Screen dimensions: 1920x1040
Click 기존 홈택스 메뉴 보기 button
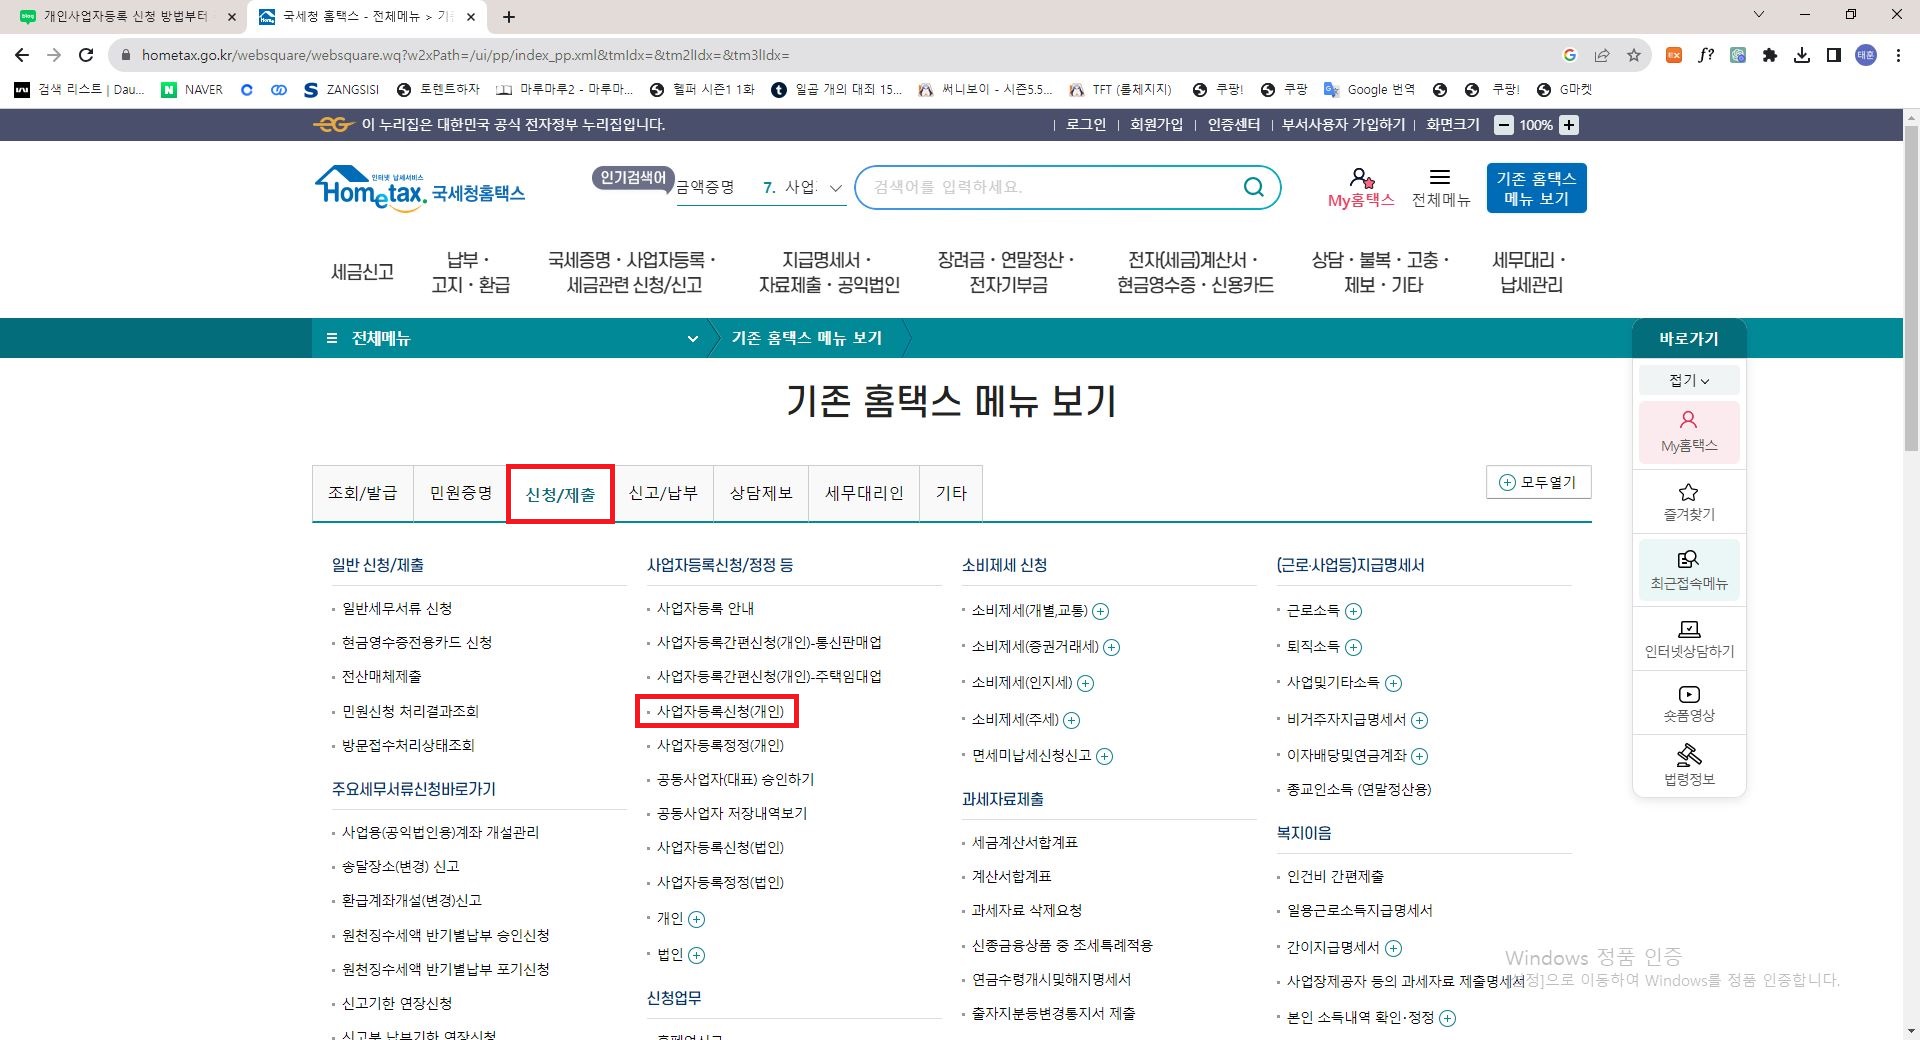tap(1536, 188)
